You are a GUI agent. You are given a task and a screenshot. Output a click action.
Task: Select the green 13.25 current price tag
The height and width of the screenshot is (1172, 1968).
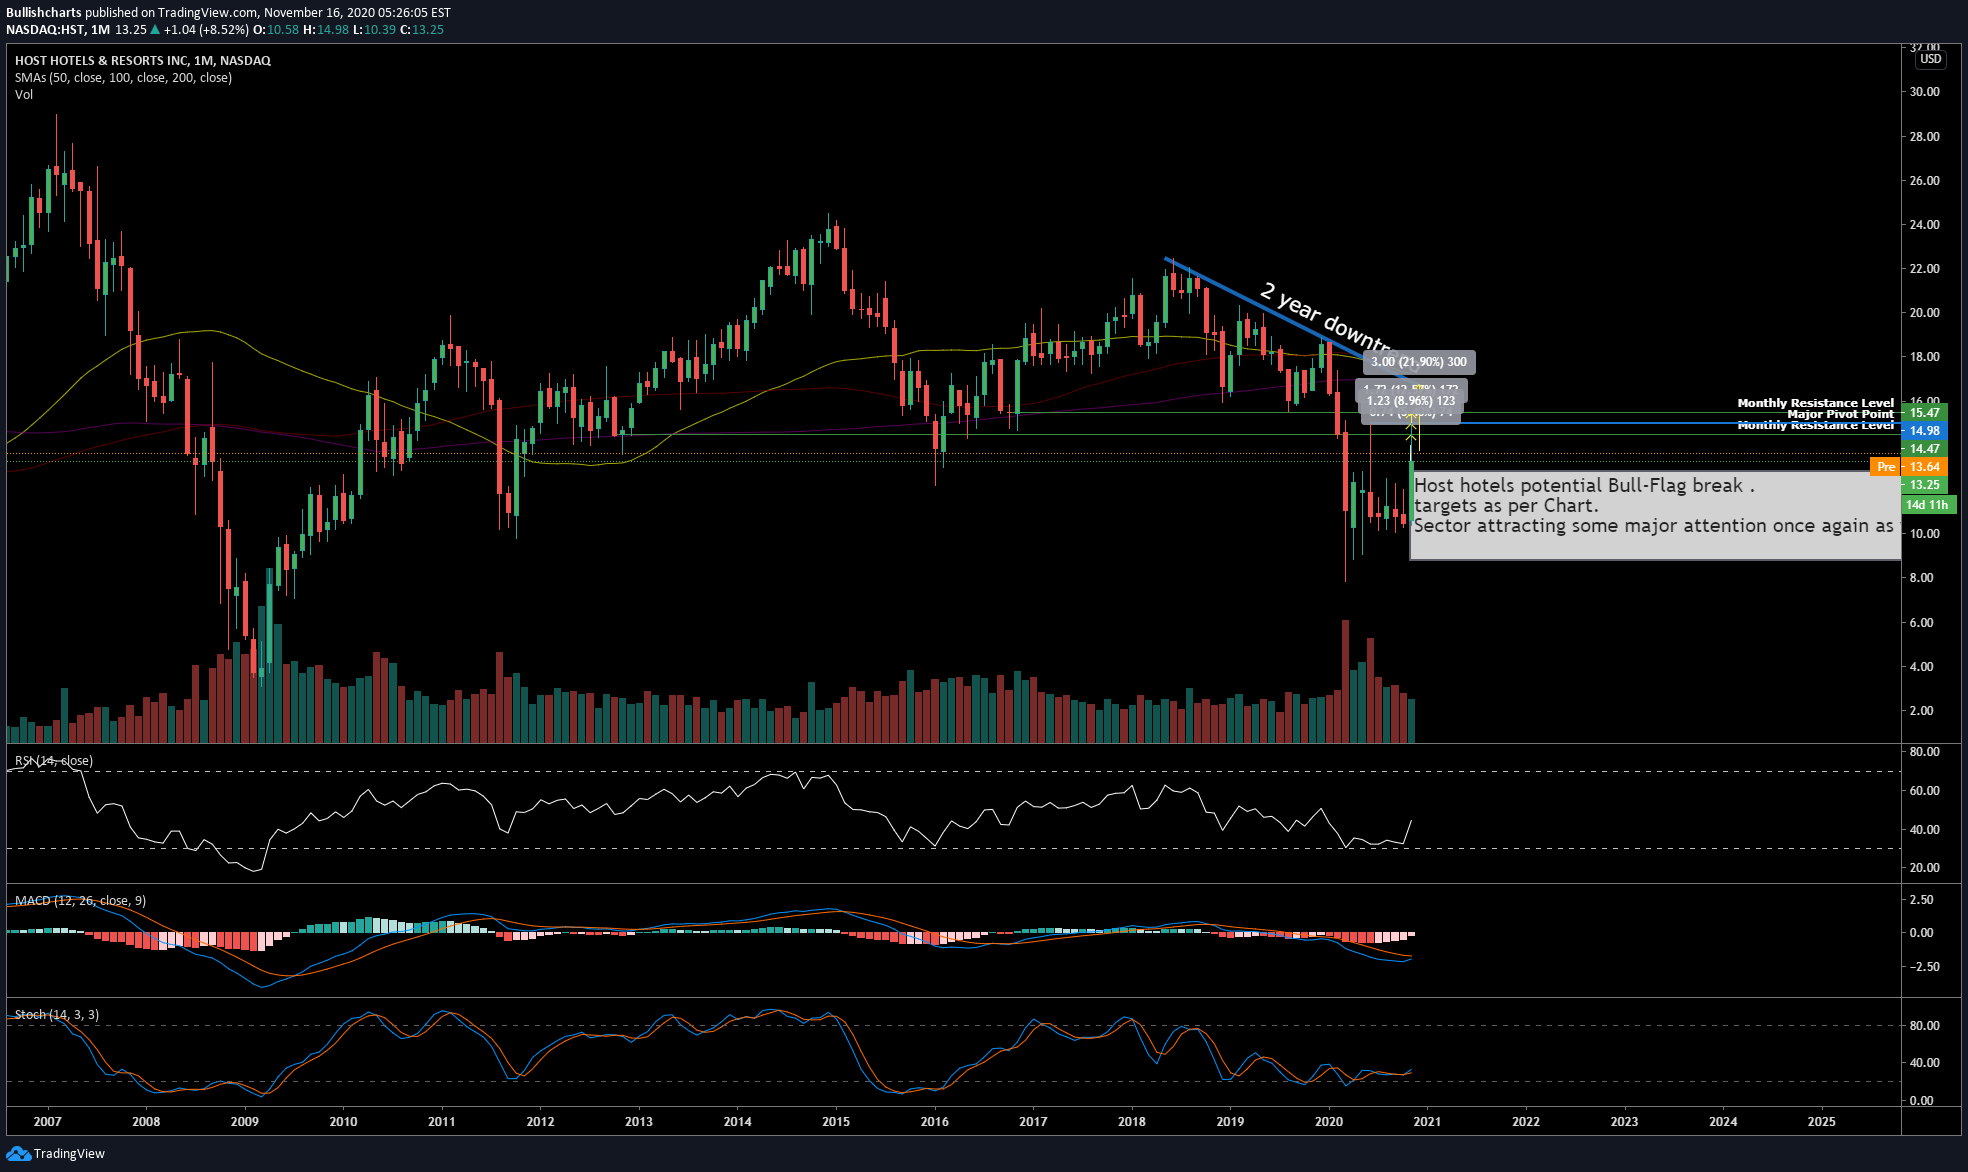[1924, 485]
